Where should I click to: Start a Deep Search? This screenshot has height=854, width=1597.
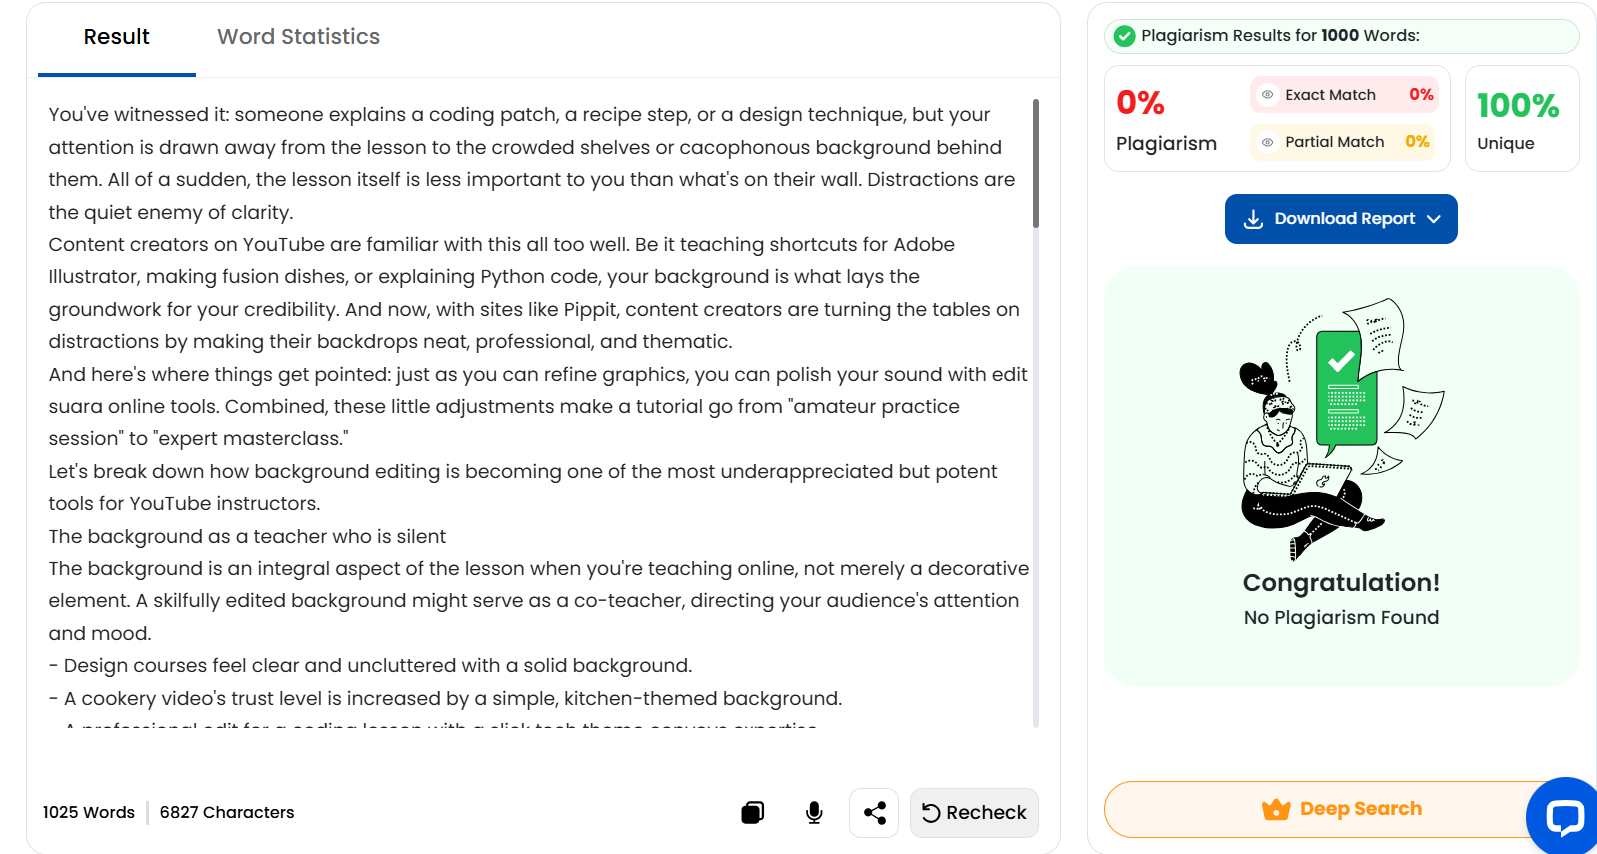point(1341,809)
